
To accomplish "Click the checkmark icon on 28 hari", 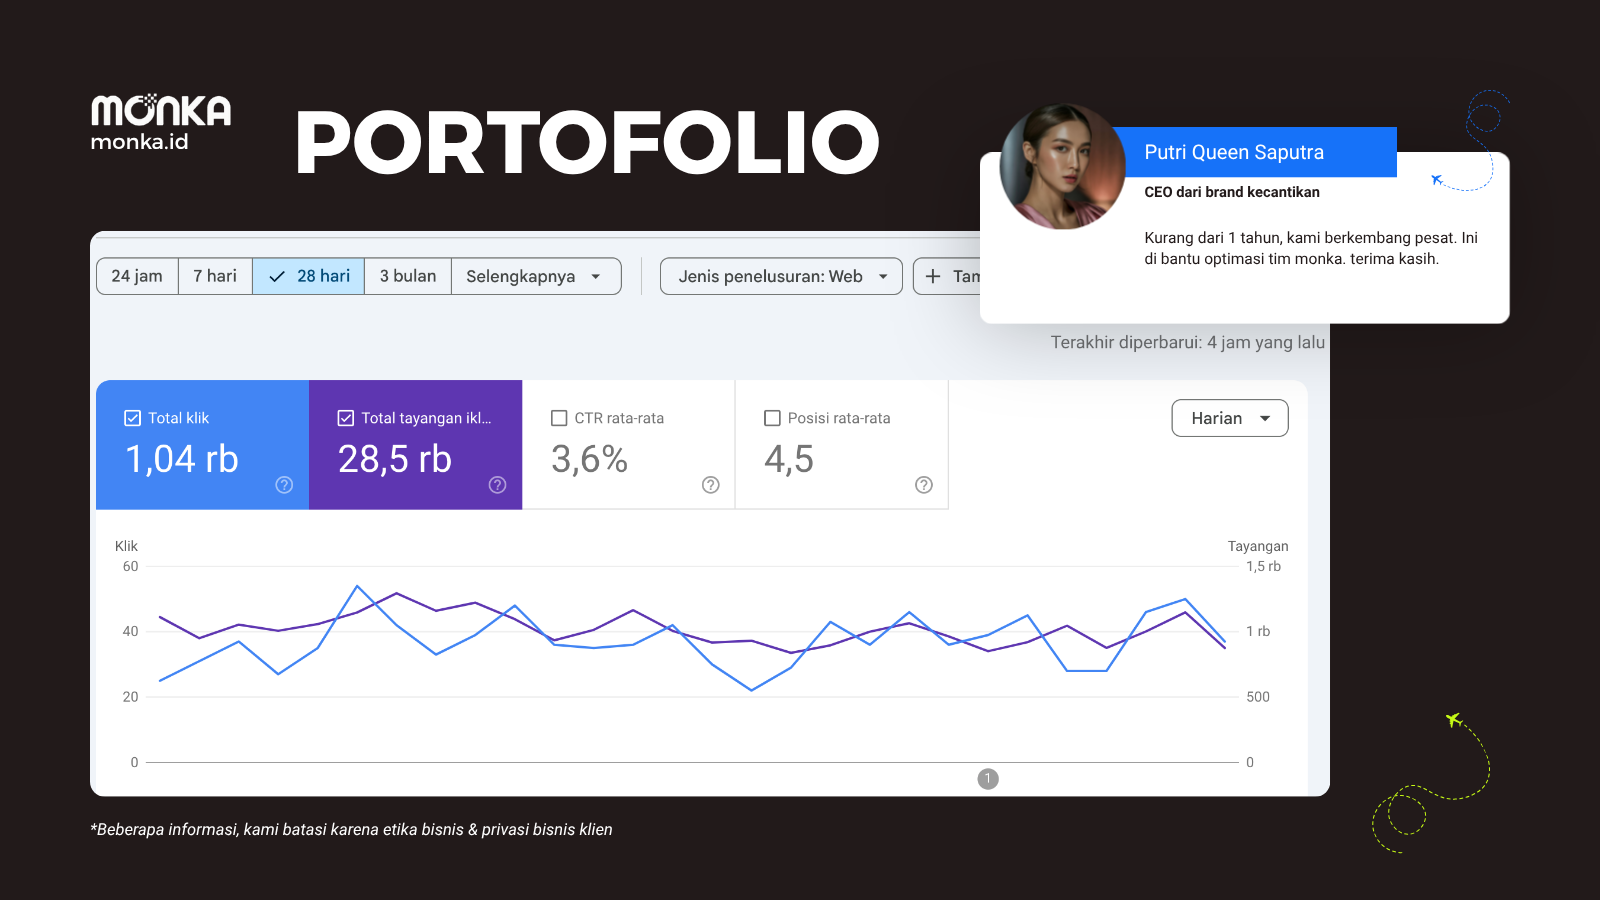I will coord(277,277).
